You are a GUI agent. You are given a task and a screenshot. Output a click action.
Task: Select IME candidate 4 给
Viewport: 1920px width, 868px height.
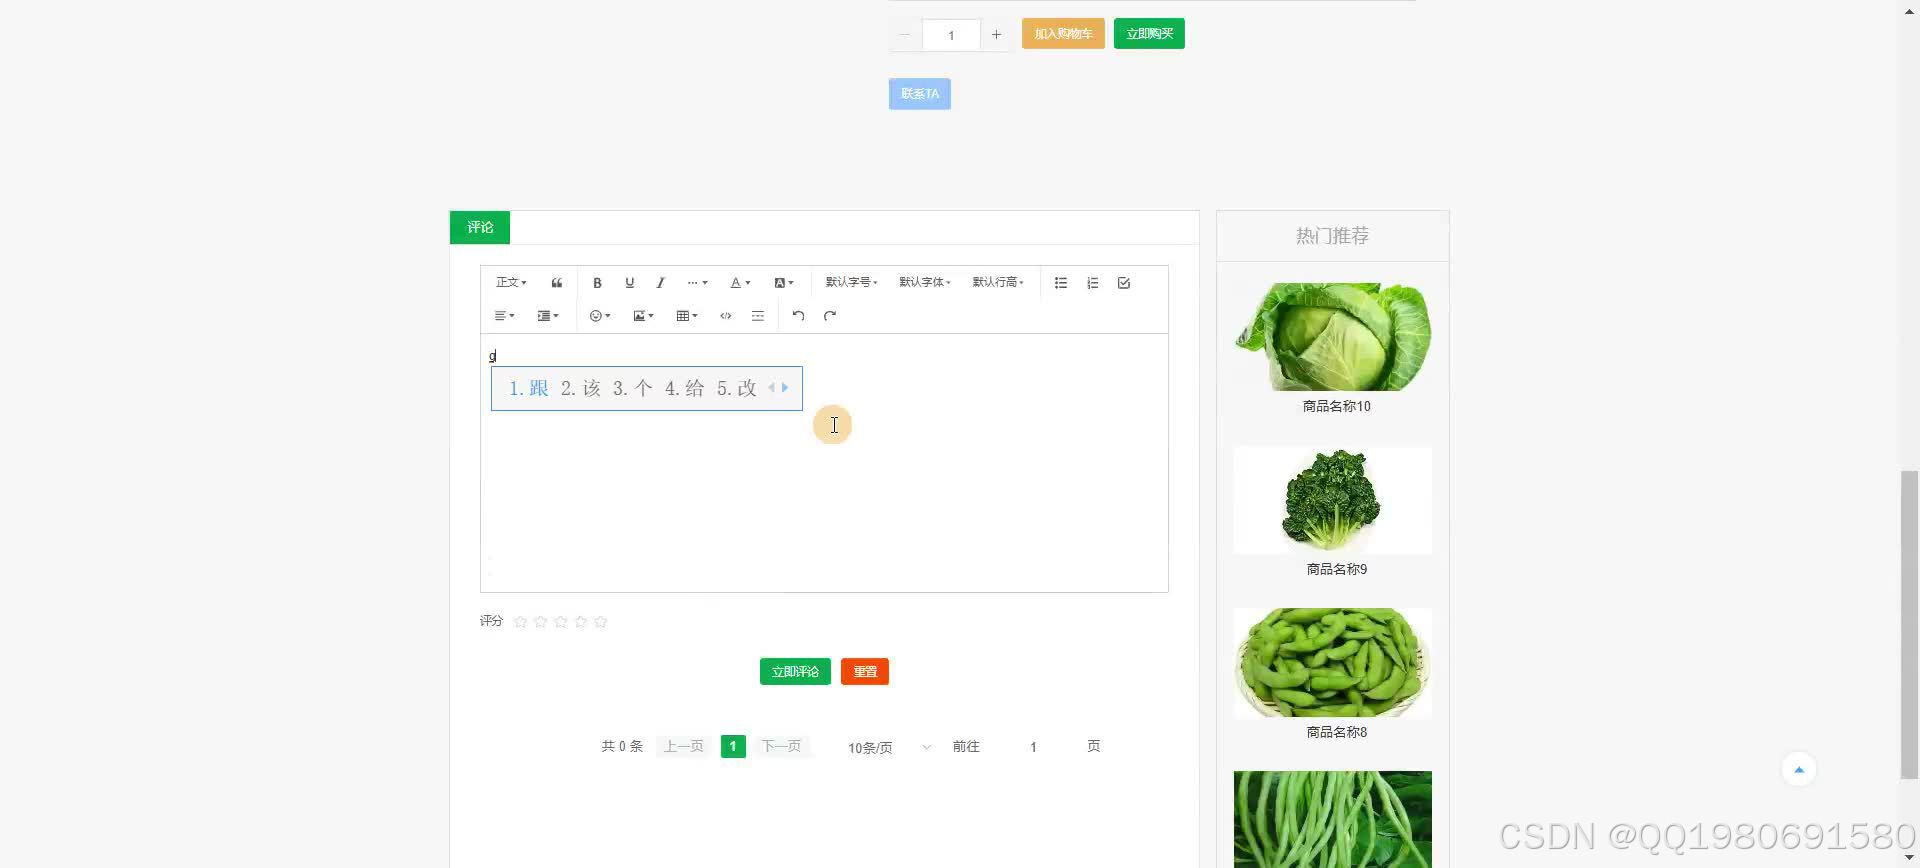685,388
